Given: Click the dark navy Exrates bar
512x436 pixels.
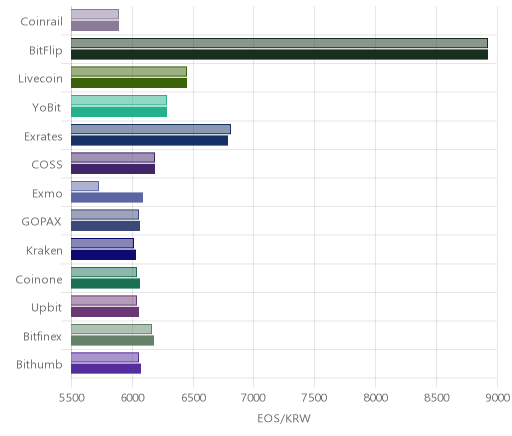Looking at the screenshot, I should coord(149,141).
